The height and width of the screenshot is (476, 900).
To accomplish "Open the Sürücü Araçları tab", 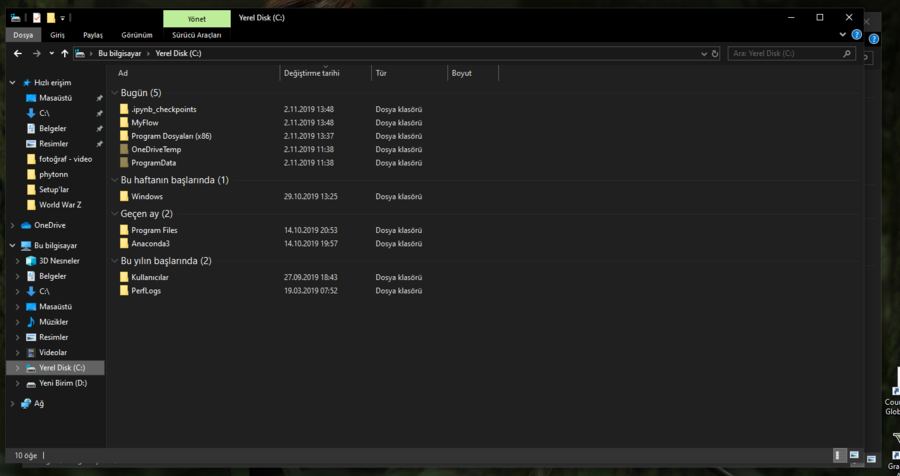I will [197, 35].
